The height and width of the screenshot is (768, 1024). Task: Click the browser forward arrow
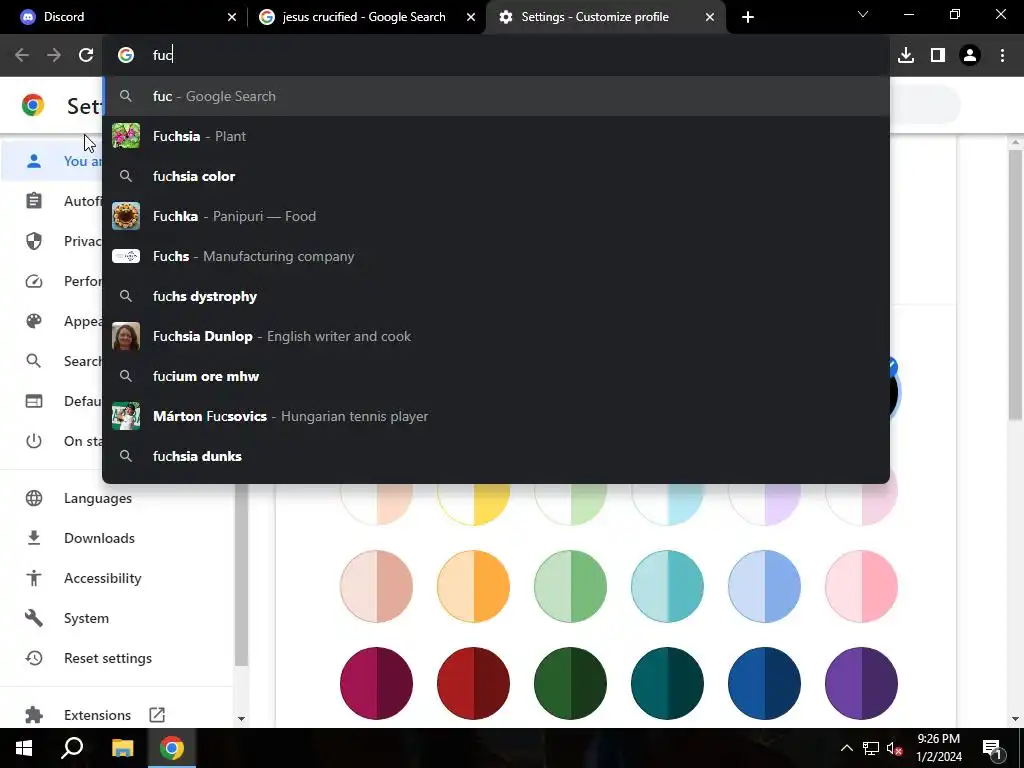(x=54, y=56)
